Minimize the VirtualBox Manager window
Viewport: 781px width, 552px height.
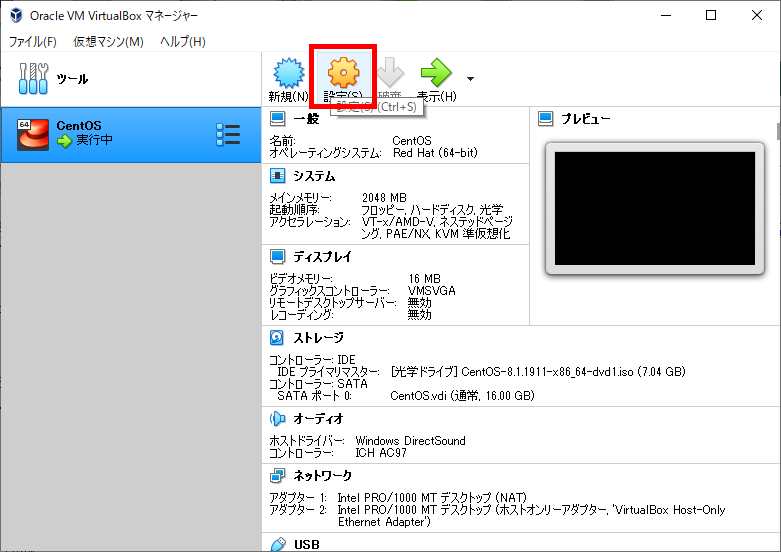pos(666,15)
